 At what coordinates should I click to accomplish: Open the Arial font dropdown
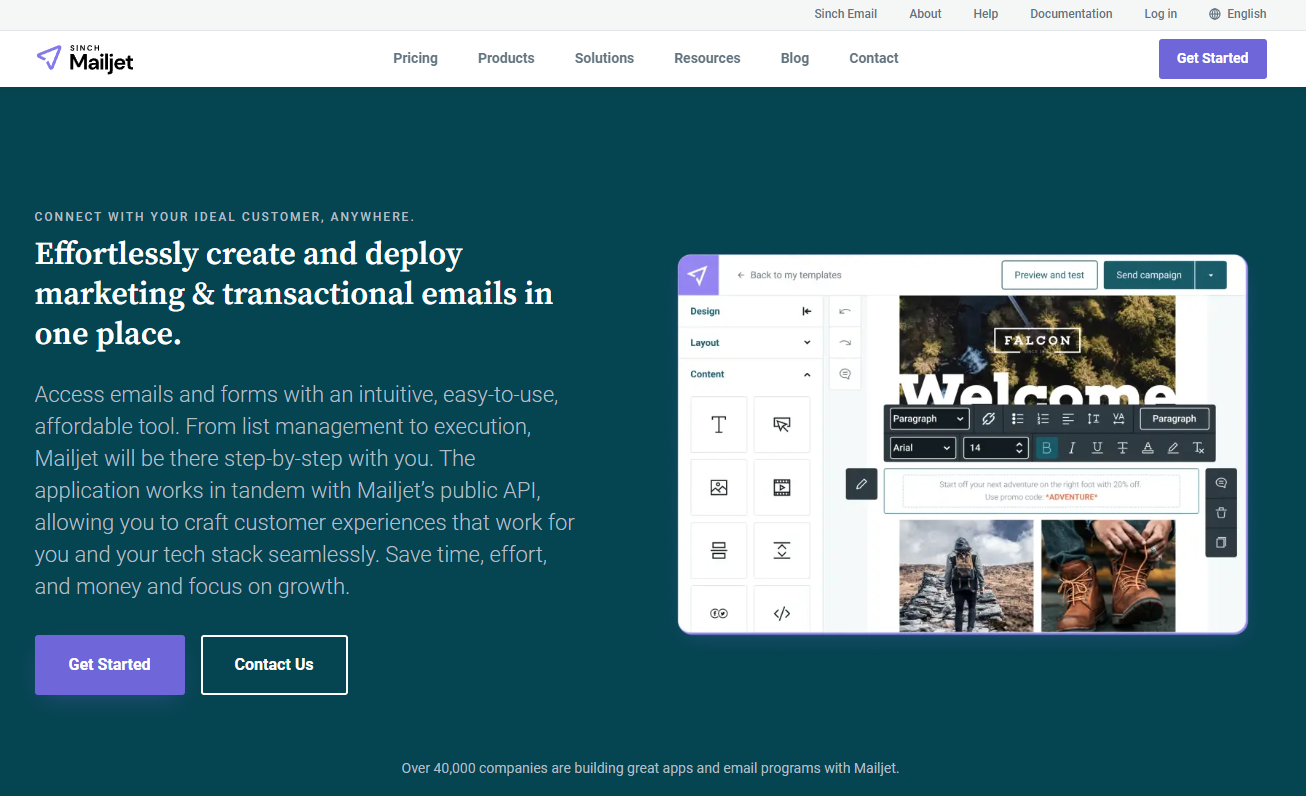(922, 448)
